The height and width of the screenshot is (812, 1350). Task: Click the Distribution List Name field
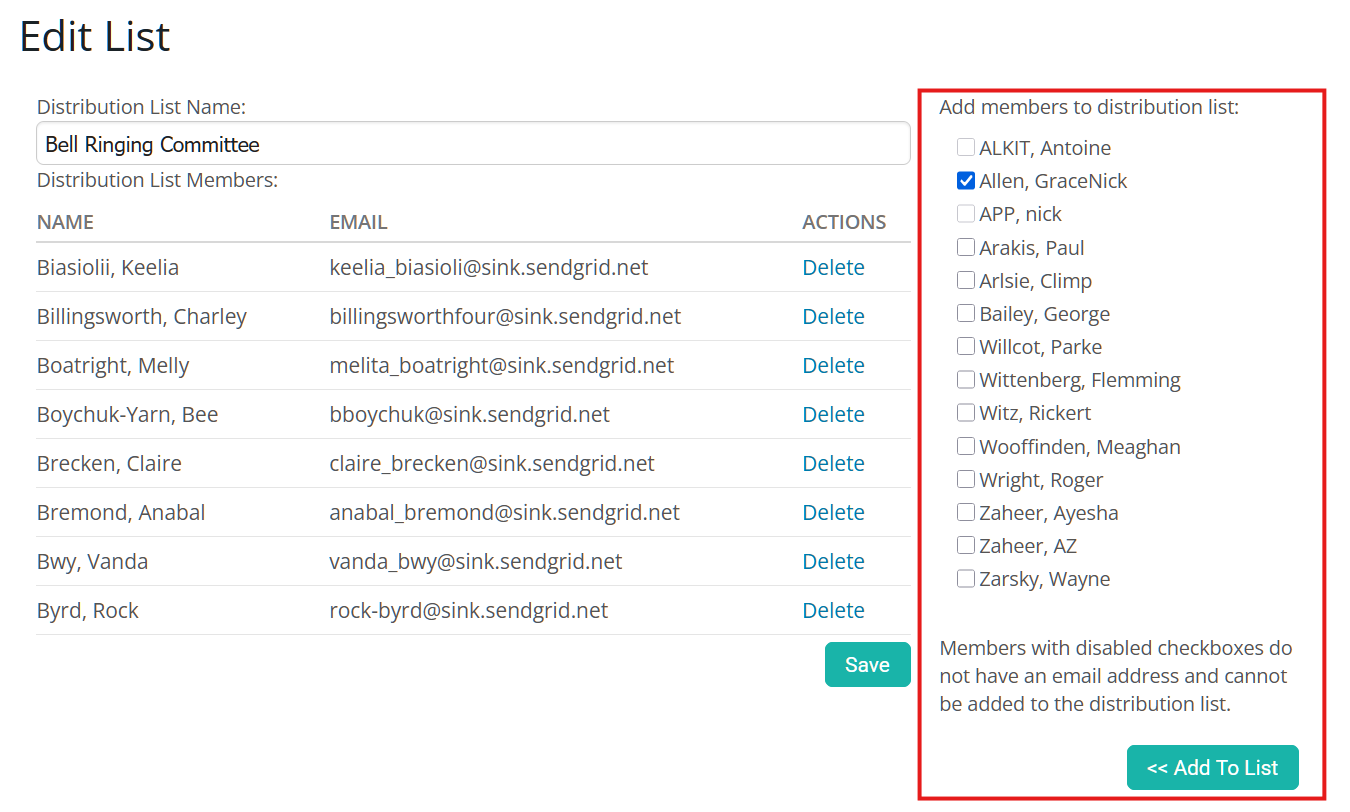coord(472,144)
